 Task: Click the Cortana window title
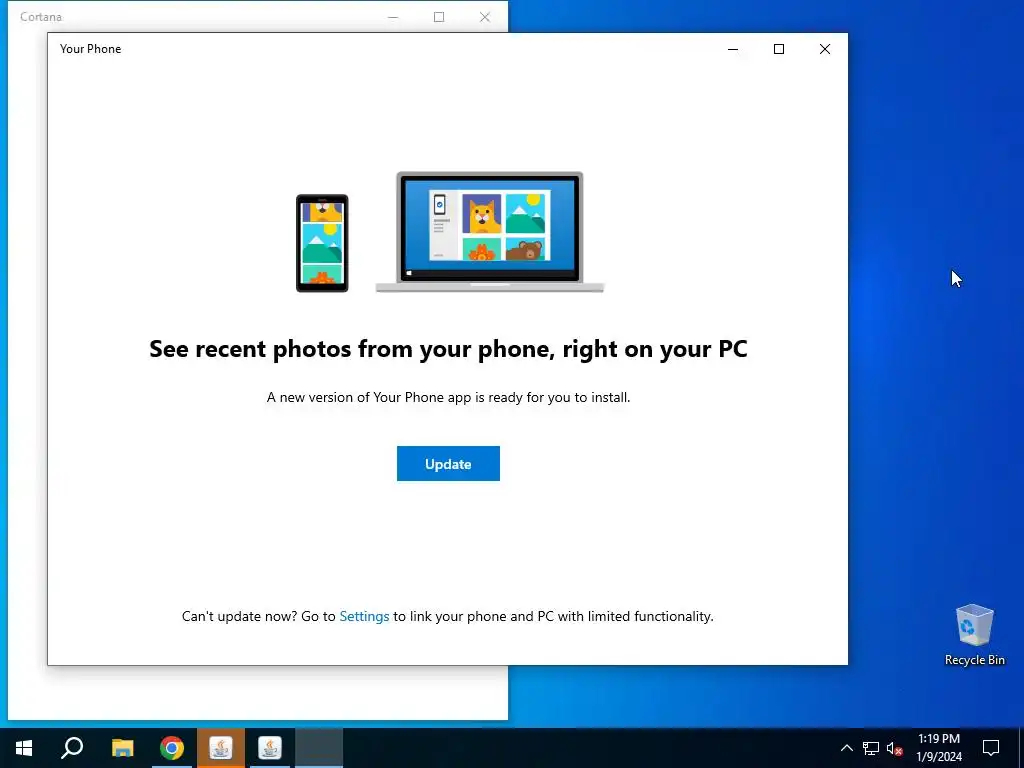40,17
